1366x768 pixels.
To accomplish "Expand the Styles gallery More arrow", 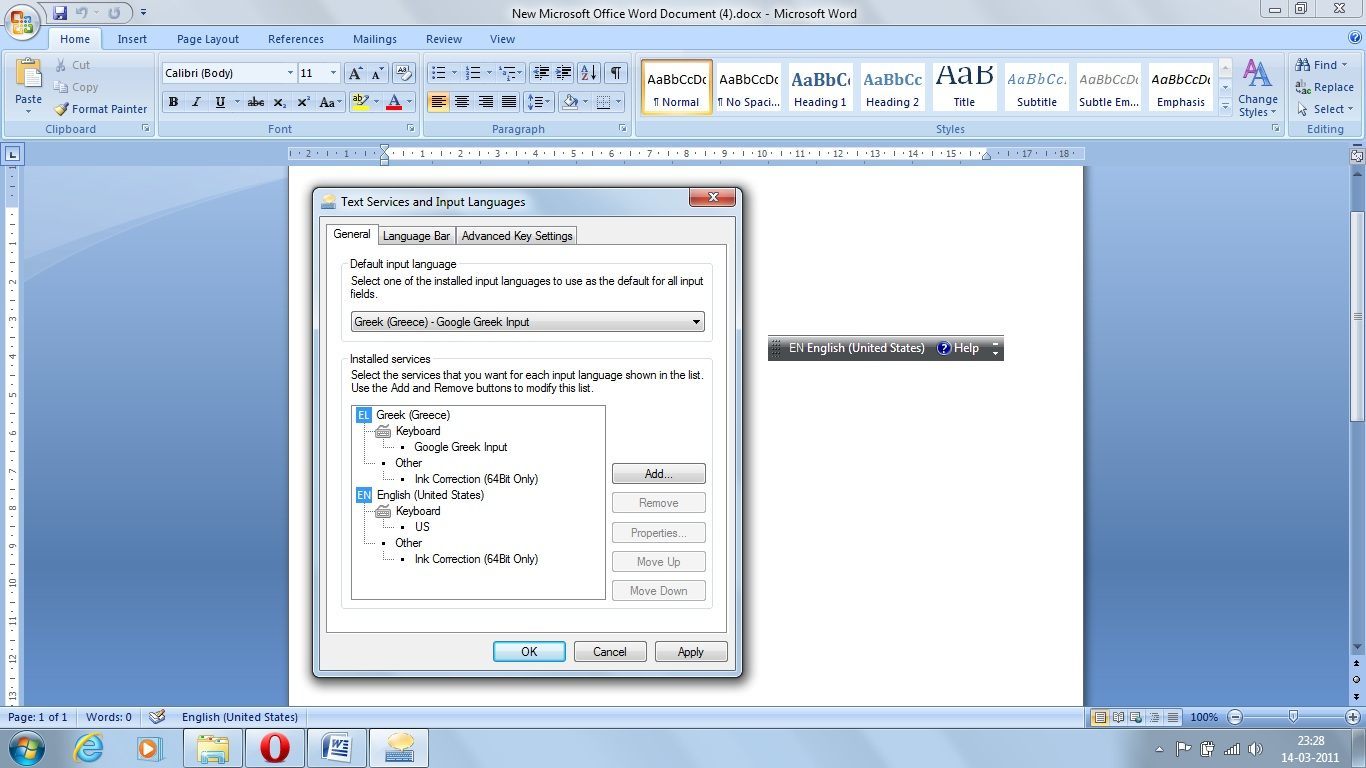I will point(1226,106).
